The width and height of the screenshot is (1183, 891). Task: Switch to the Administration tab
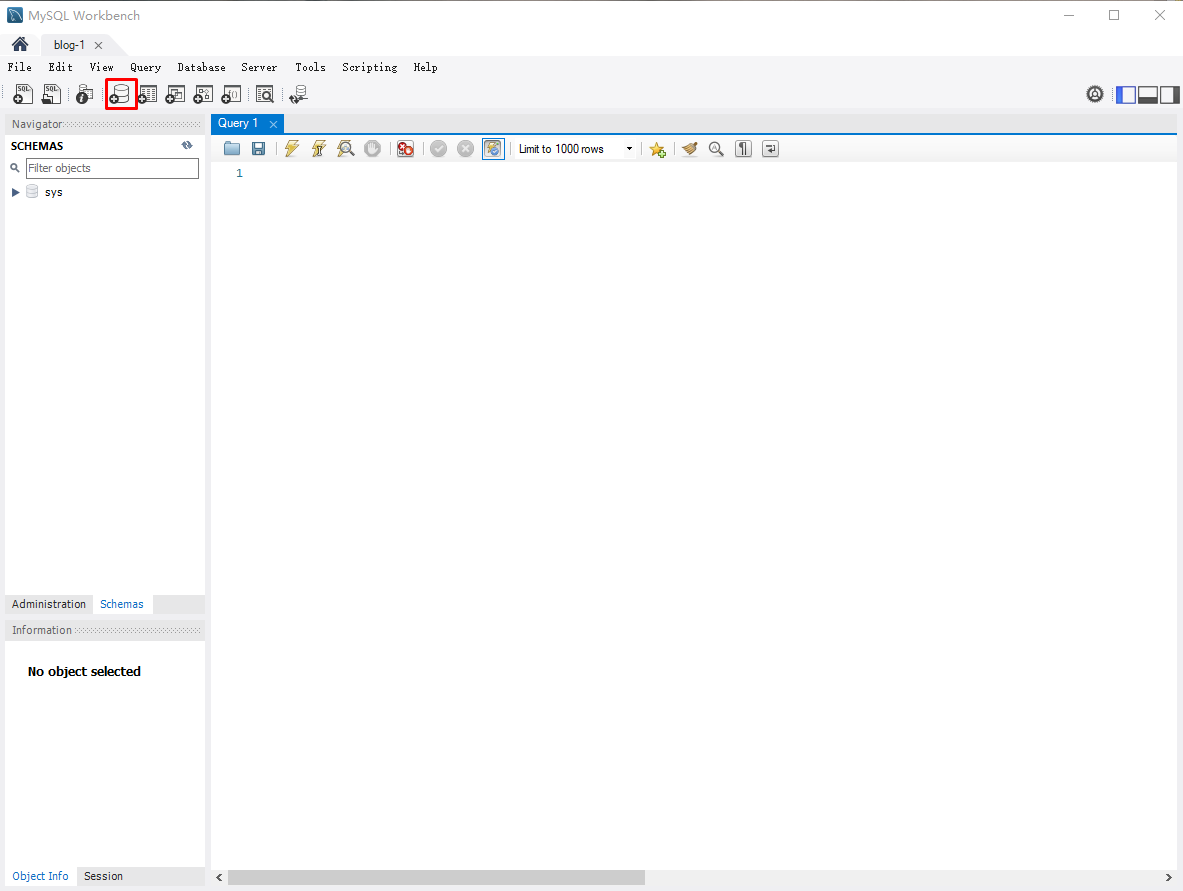[49, 604]
